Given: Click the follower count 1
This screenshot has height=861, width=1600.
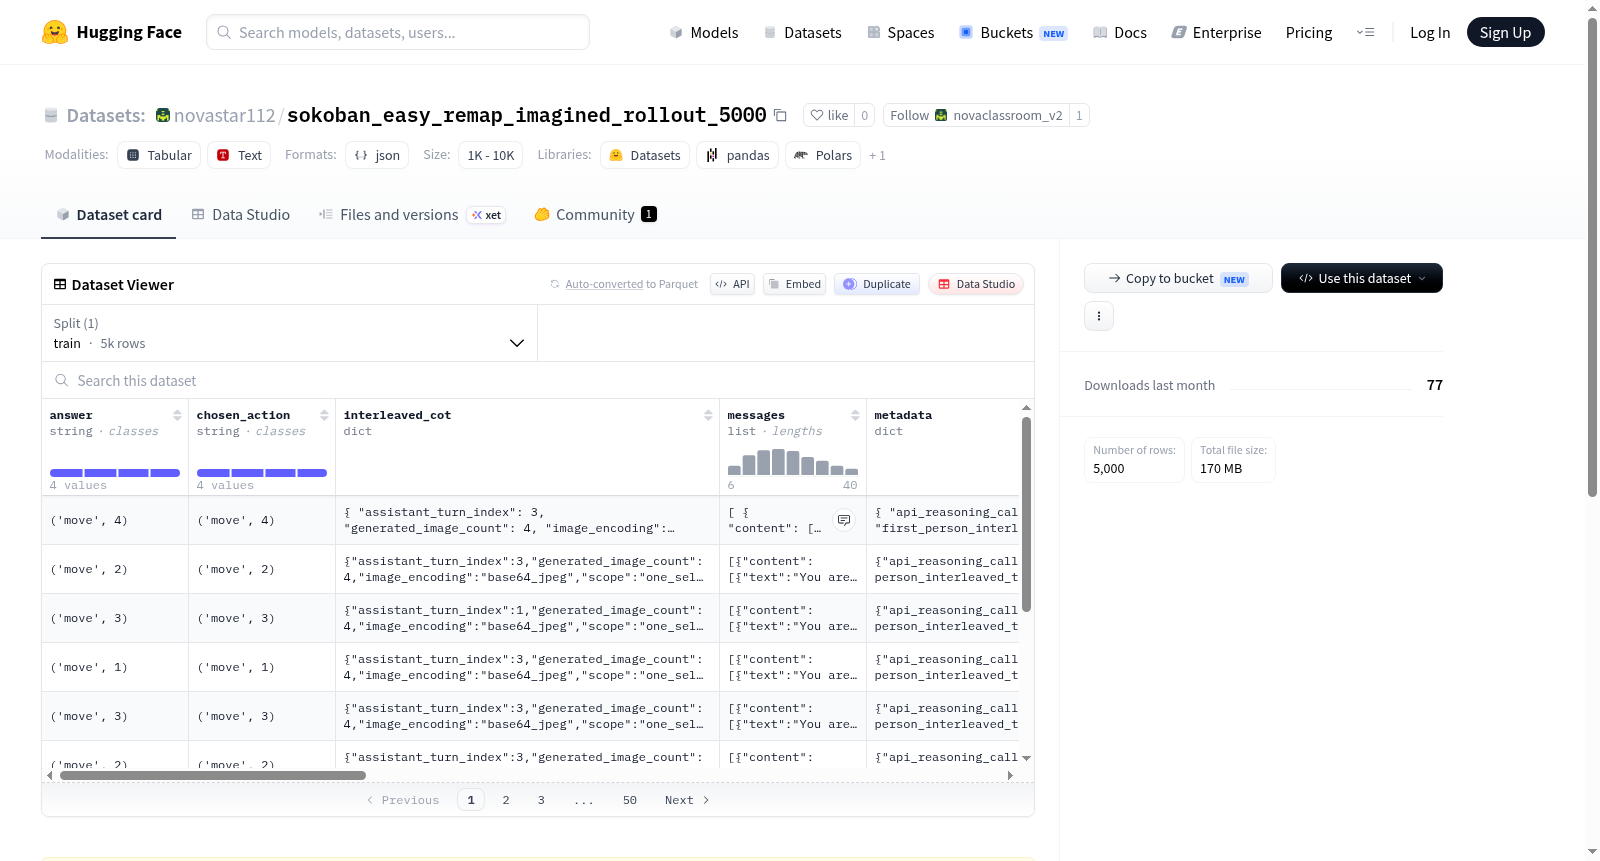Looking at the screenshot, I should pos(1079,115).
